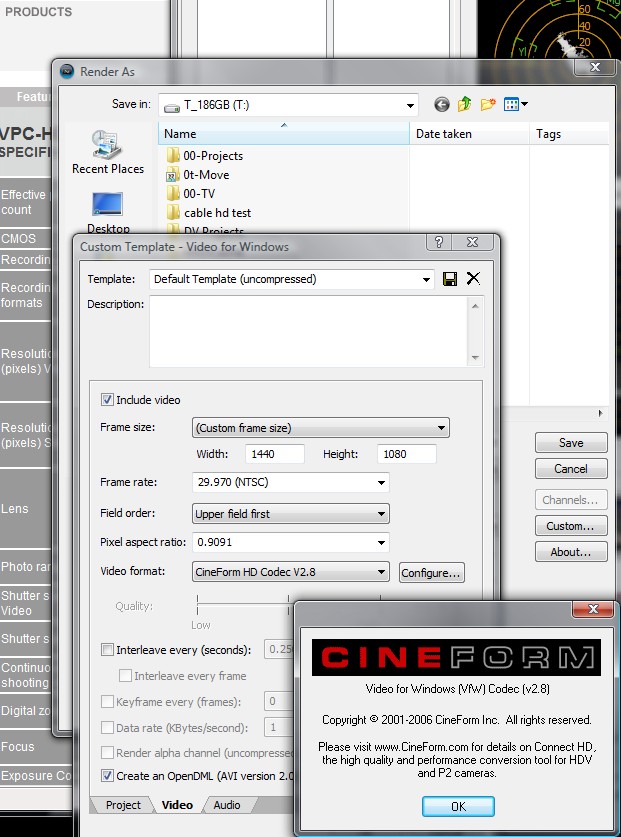This screenshot has height=837, width=621.
Task: Go up one folder level icon
Action: pyautogui.click(x=465, y=104)
